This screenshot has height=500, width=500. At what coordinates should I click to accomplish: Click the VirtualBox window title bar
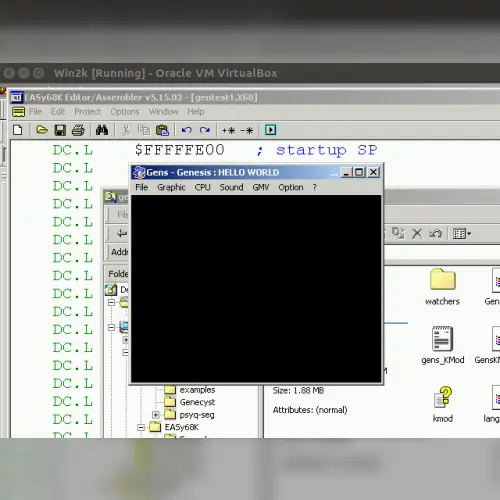click(250, 73)
